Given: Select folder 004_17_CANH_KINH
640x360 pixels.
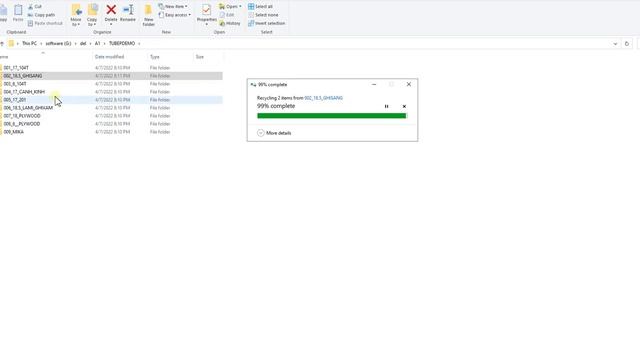Looking at the screenshot, I should 24,92.
